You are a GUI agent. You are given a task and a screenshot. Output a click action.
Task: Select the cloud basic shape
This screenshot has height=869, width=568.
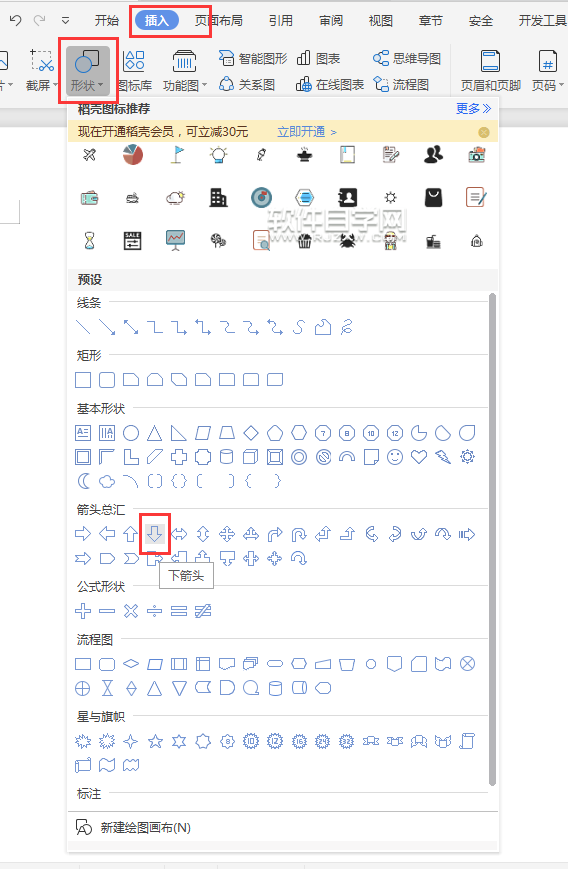107,481
